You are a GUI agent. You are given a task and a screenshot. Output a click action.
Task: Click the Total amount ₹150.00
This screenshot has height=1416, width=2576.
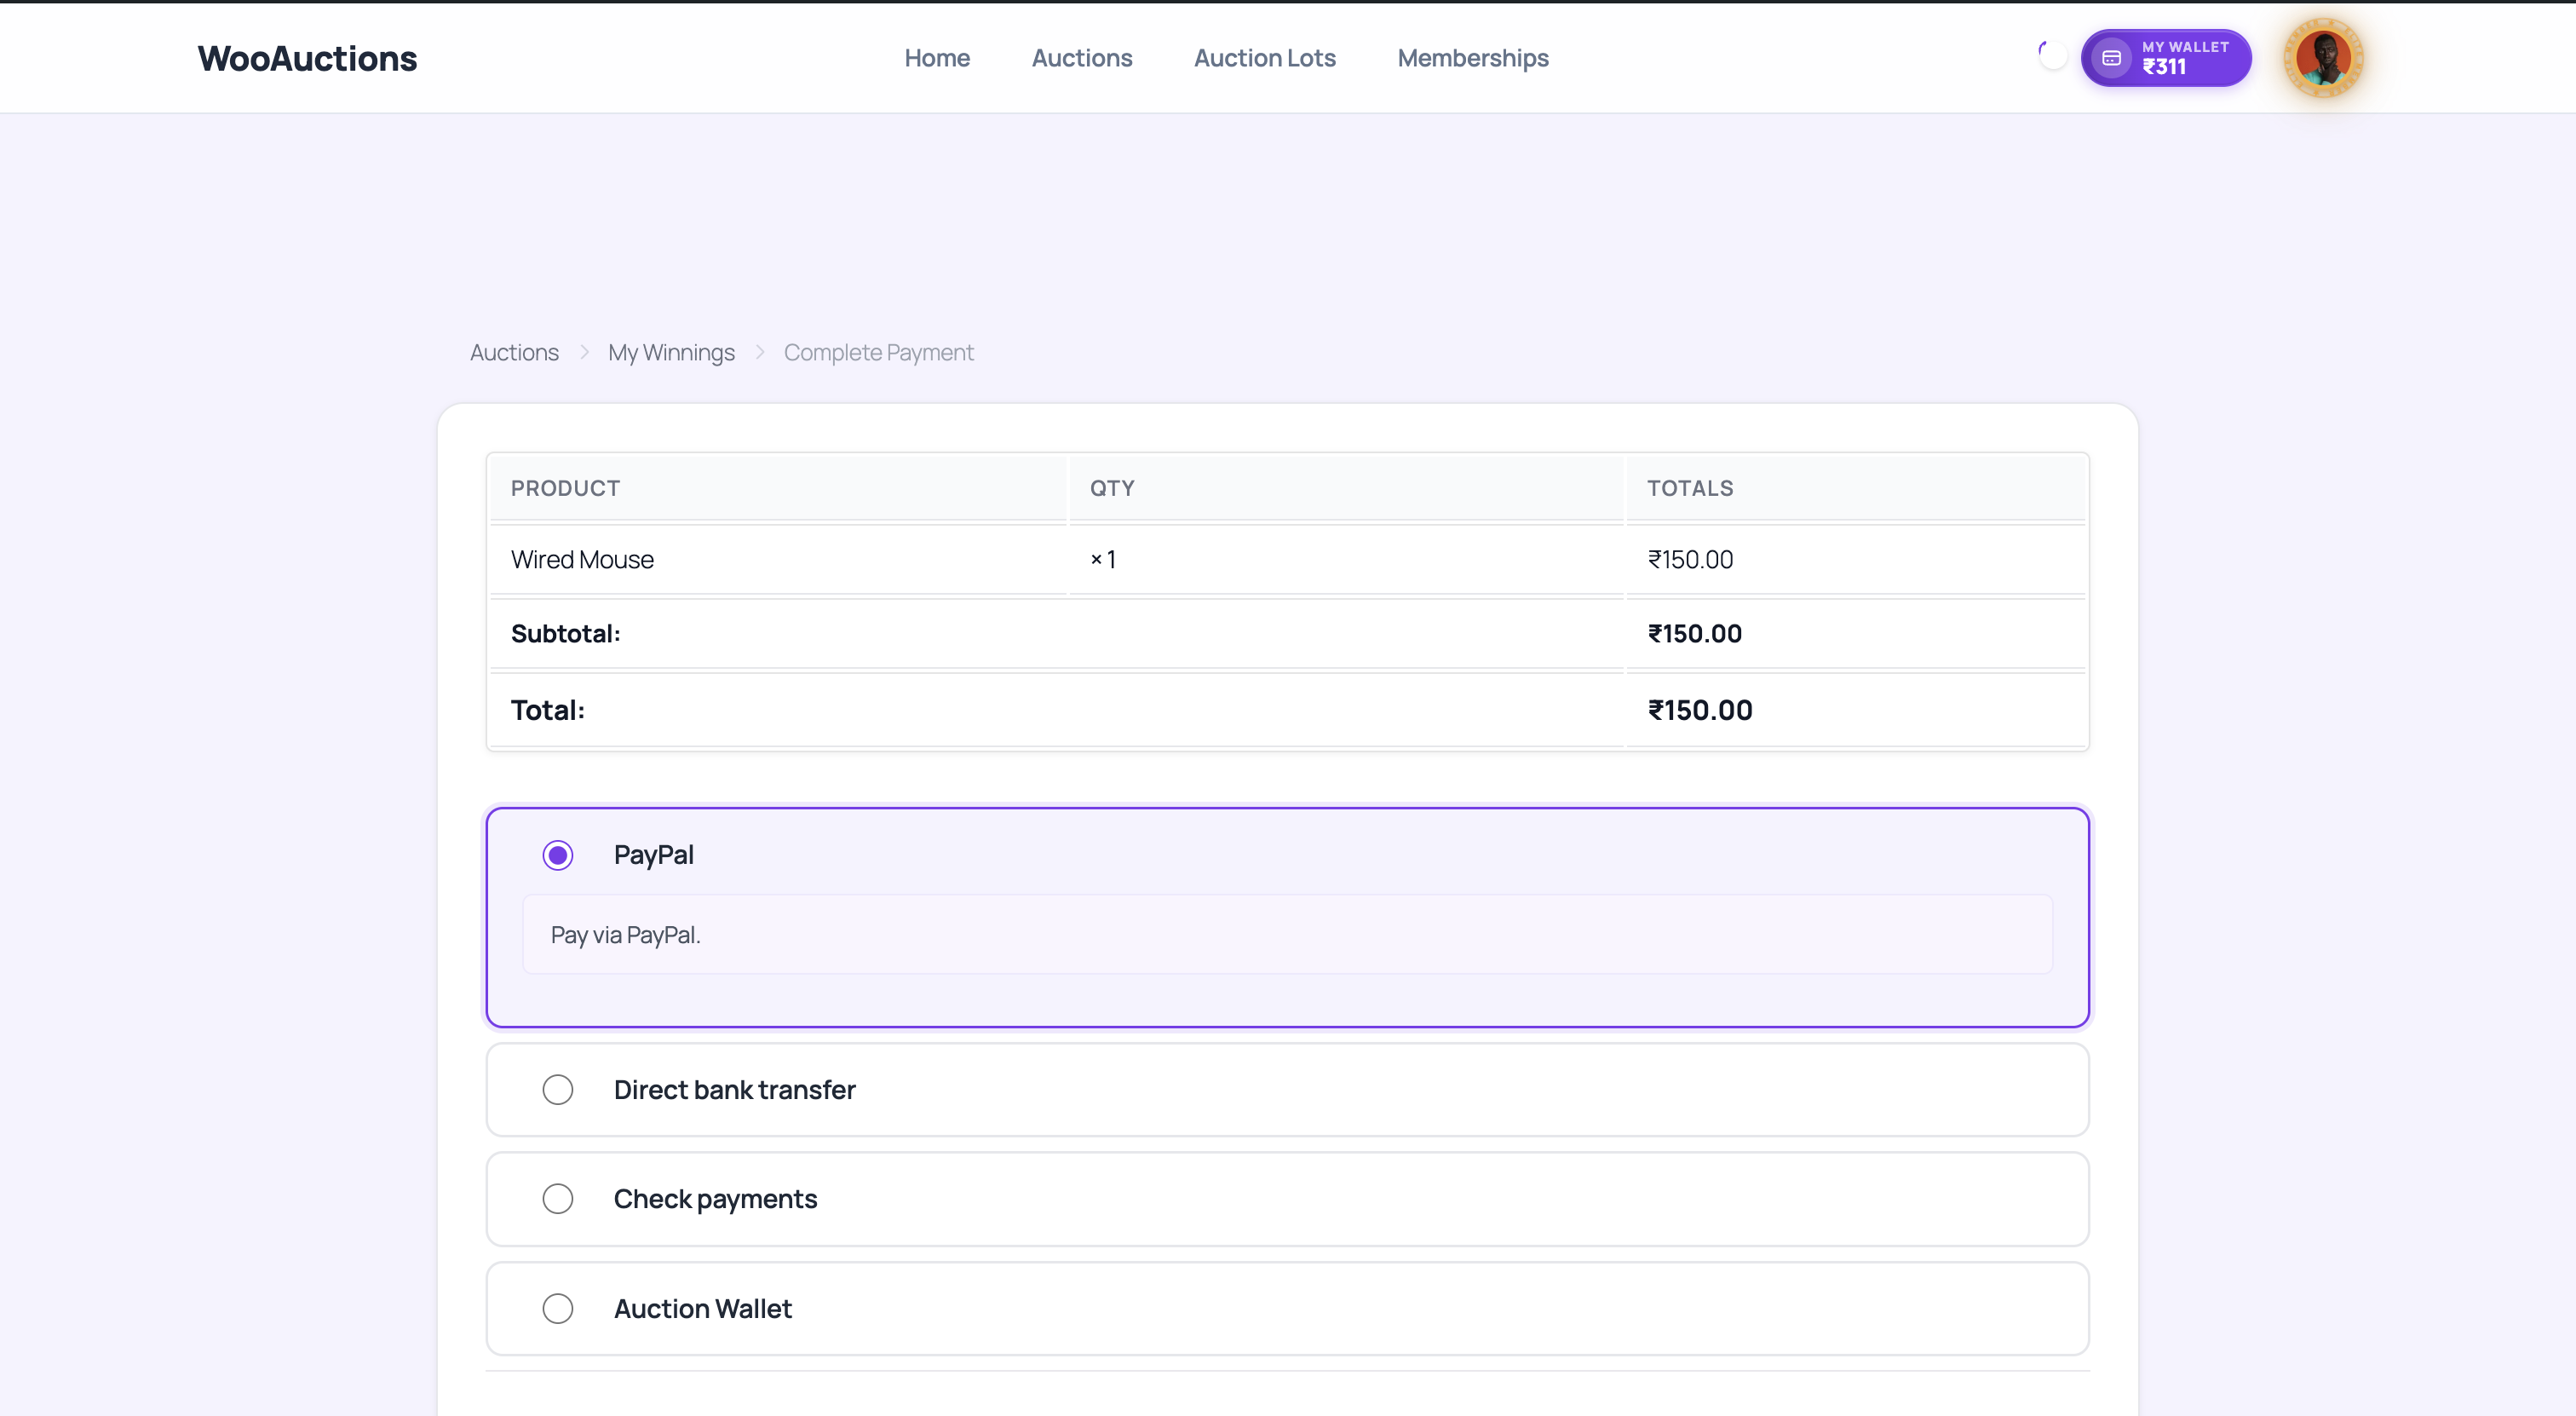(x=1699, y=710)
